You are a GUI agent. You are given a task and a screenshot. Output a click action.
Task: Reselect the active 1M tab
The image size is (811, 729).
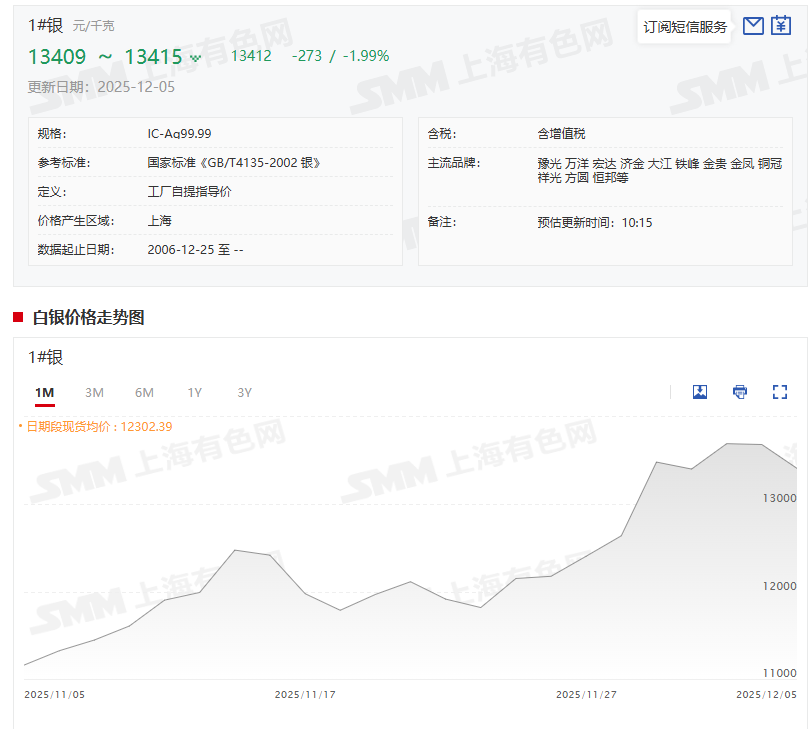pos(44,392)
